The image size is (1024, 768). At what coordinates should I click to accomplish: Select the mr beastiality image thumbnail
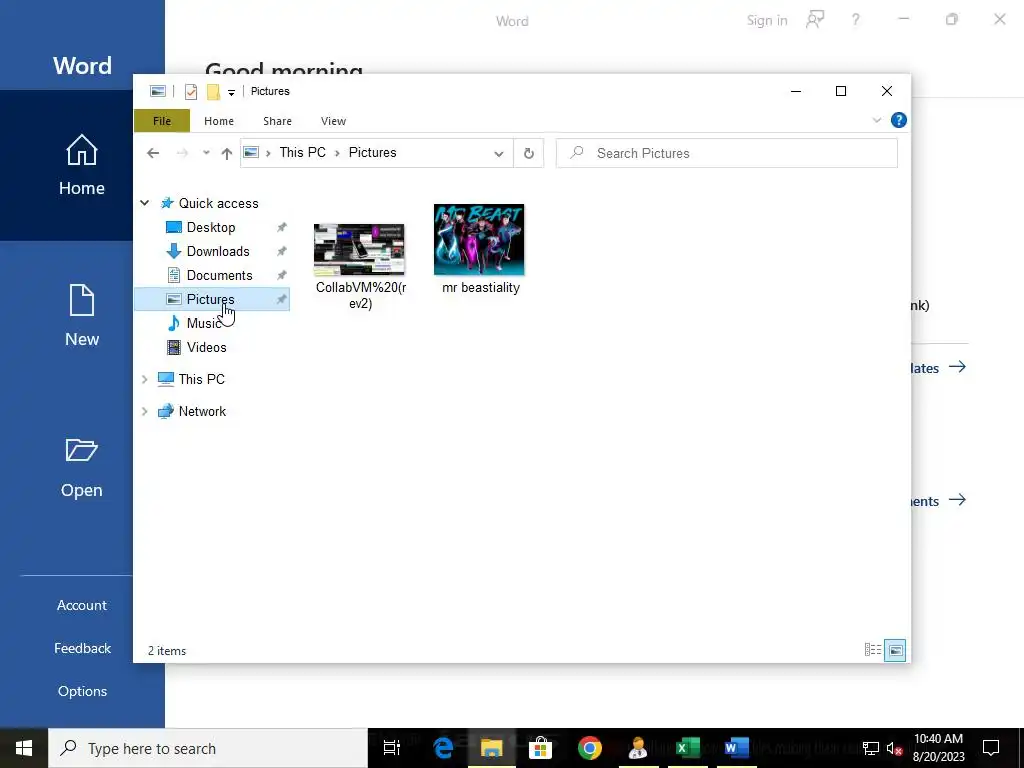(x=479, y=240)
